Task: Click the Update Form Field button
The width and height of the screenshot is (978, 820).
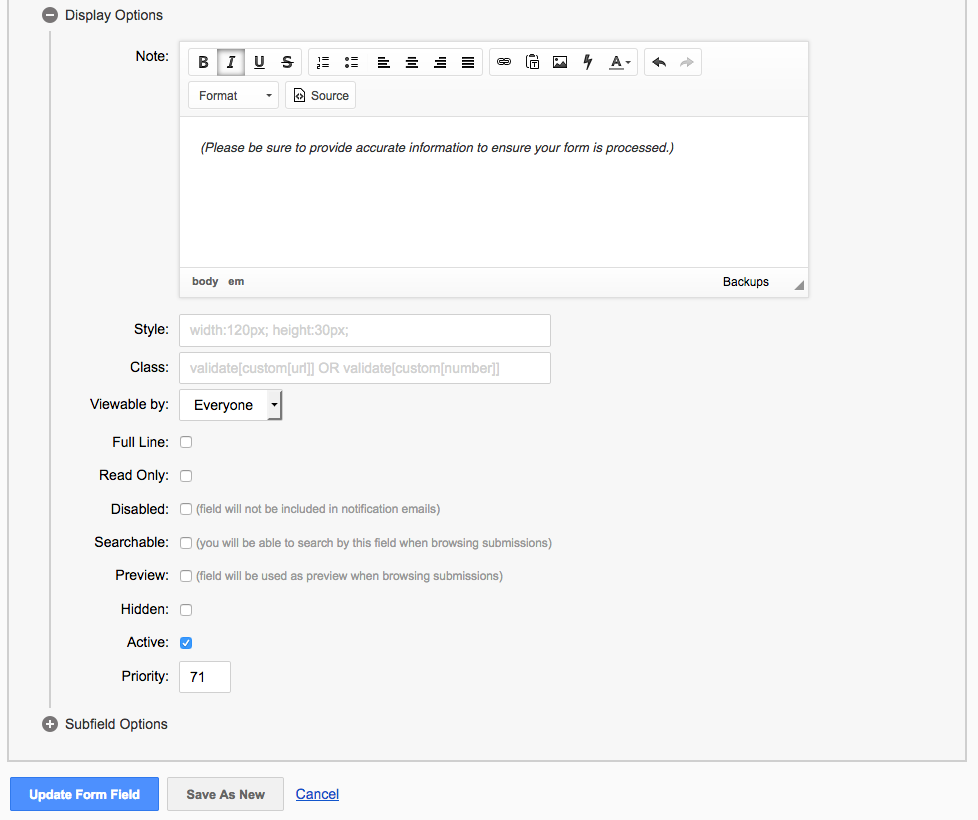Action: pyautogui.click(x=84, y=794)
